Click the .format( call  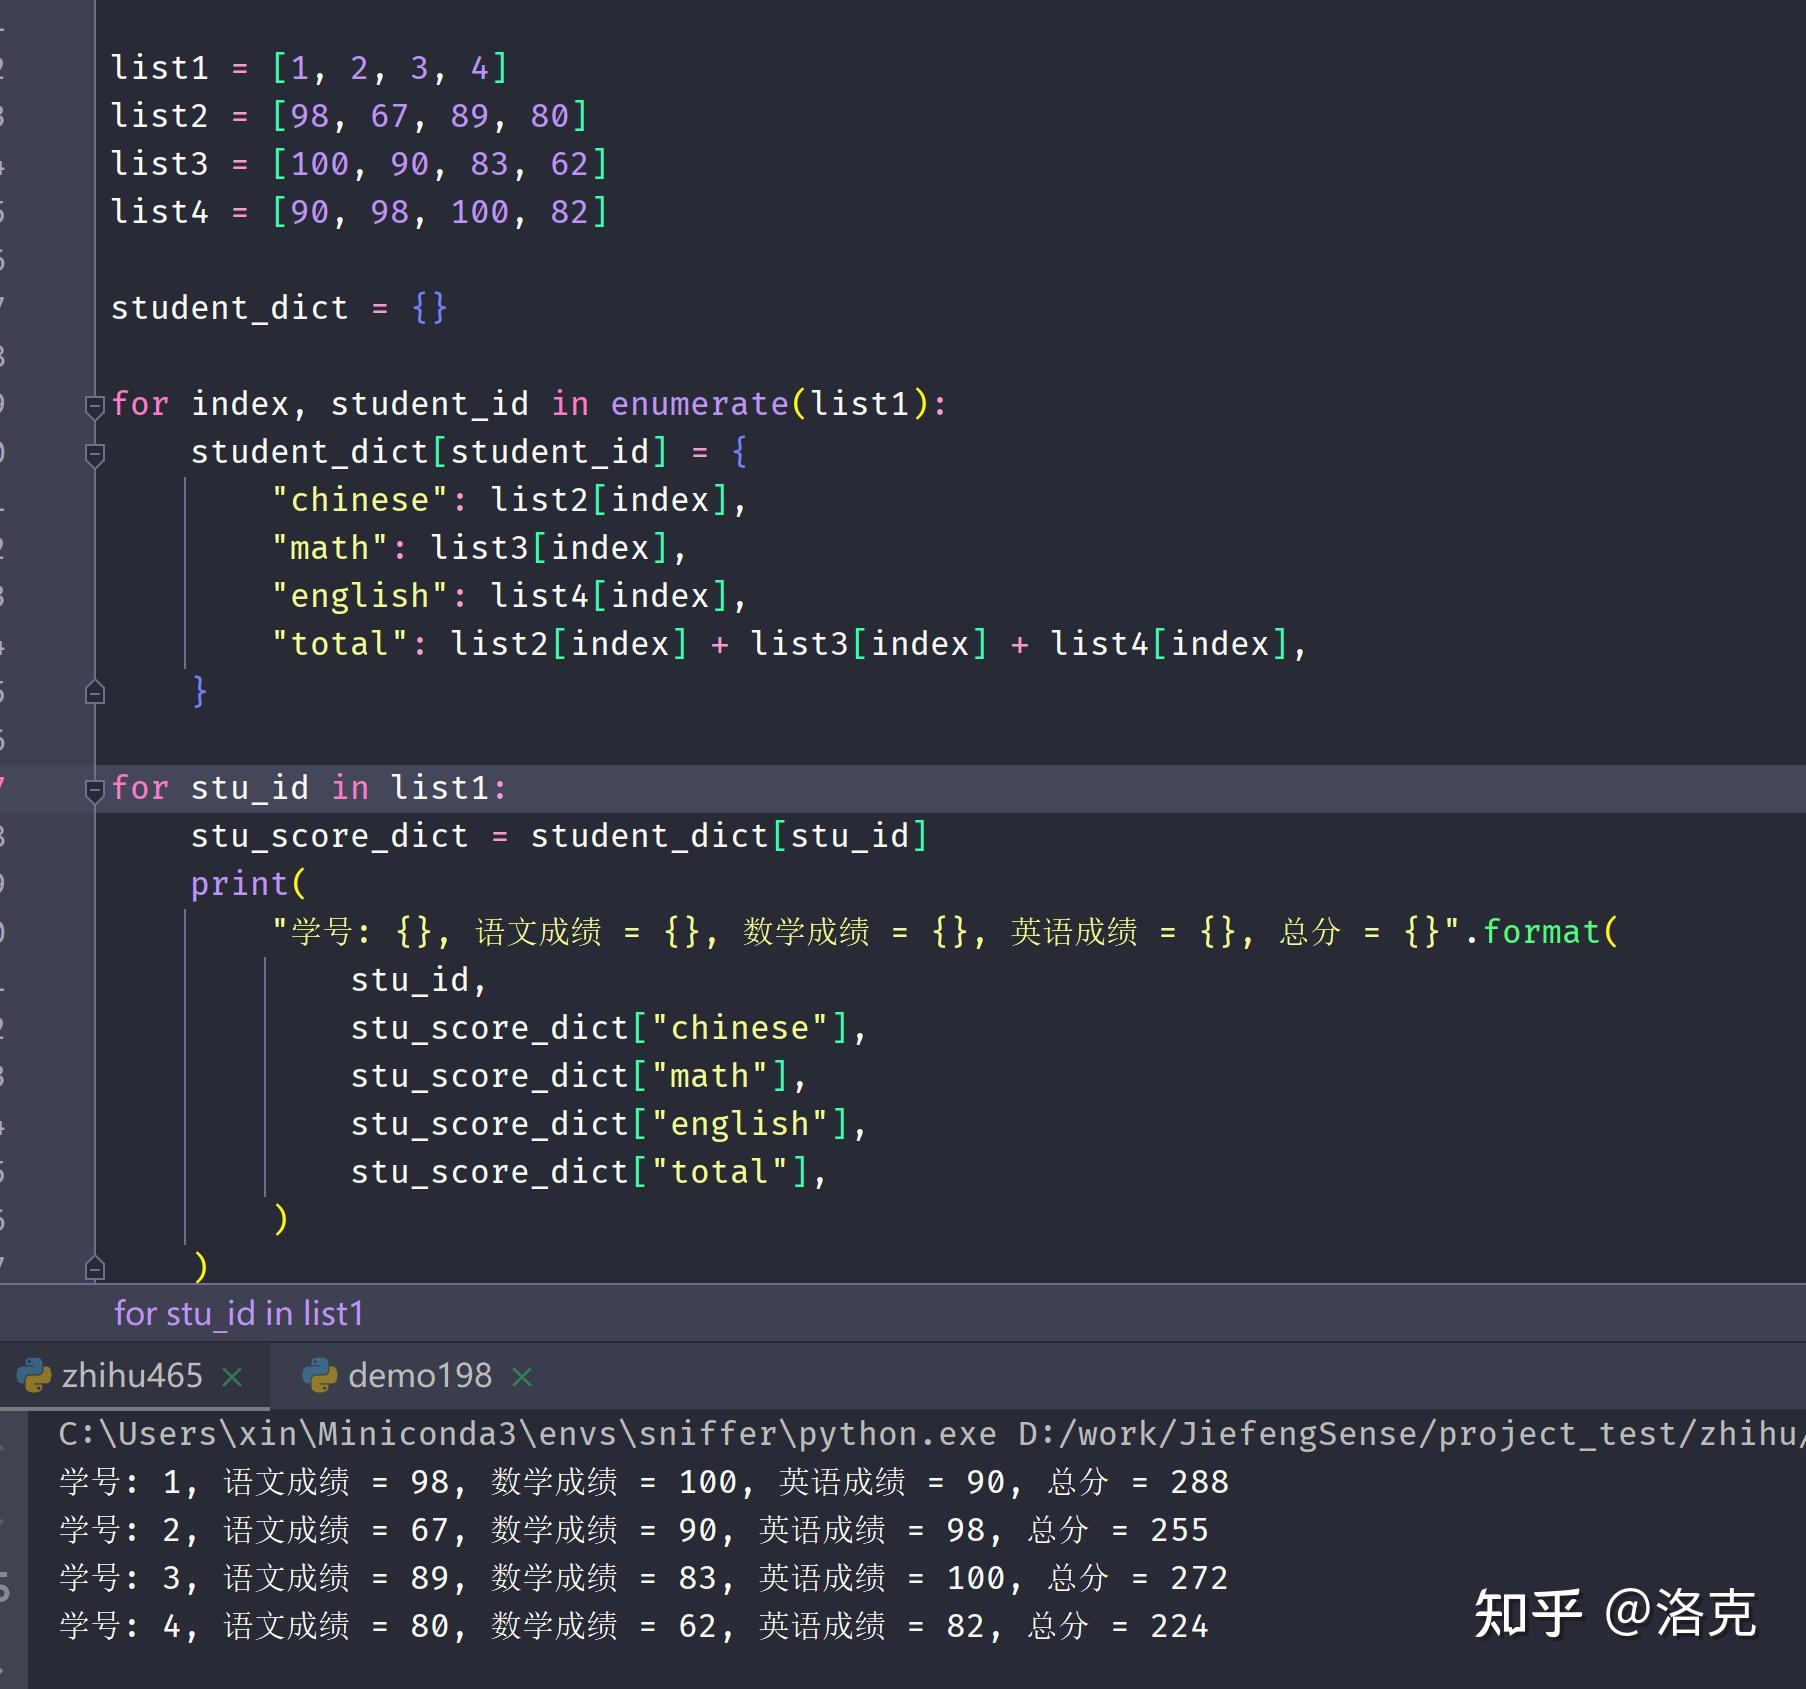click(x=1541, y=932)
